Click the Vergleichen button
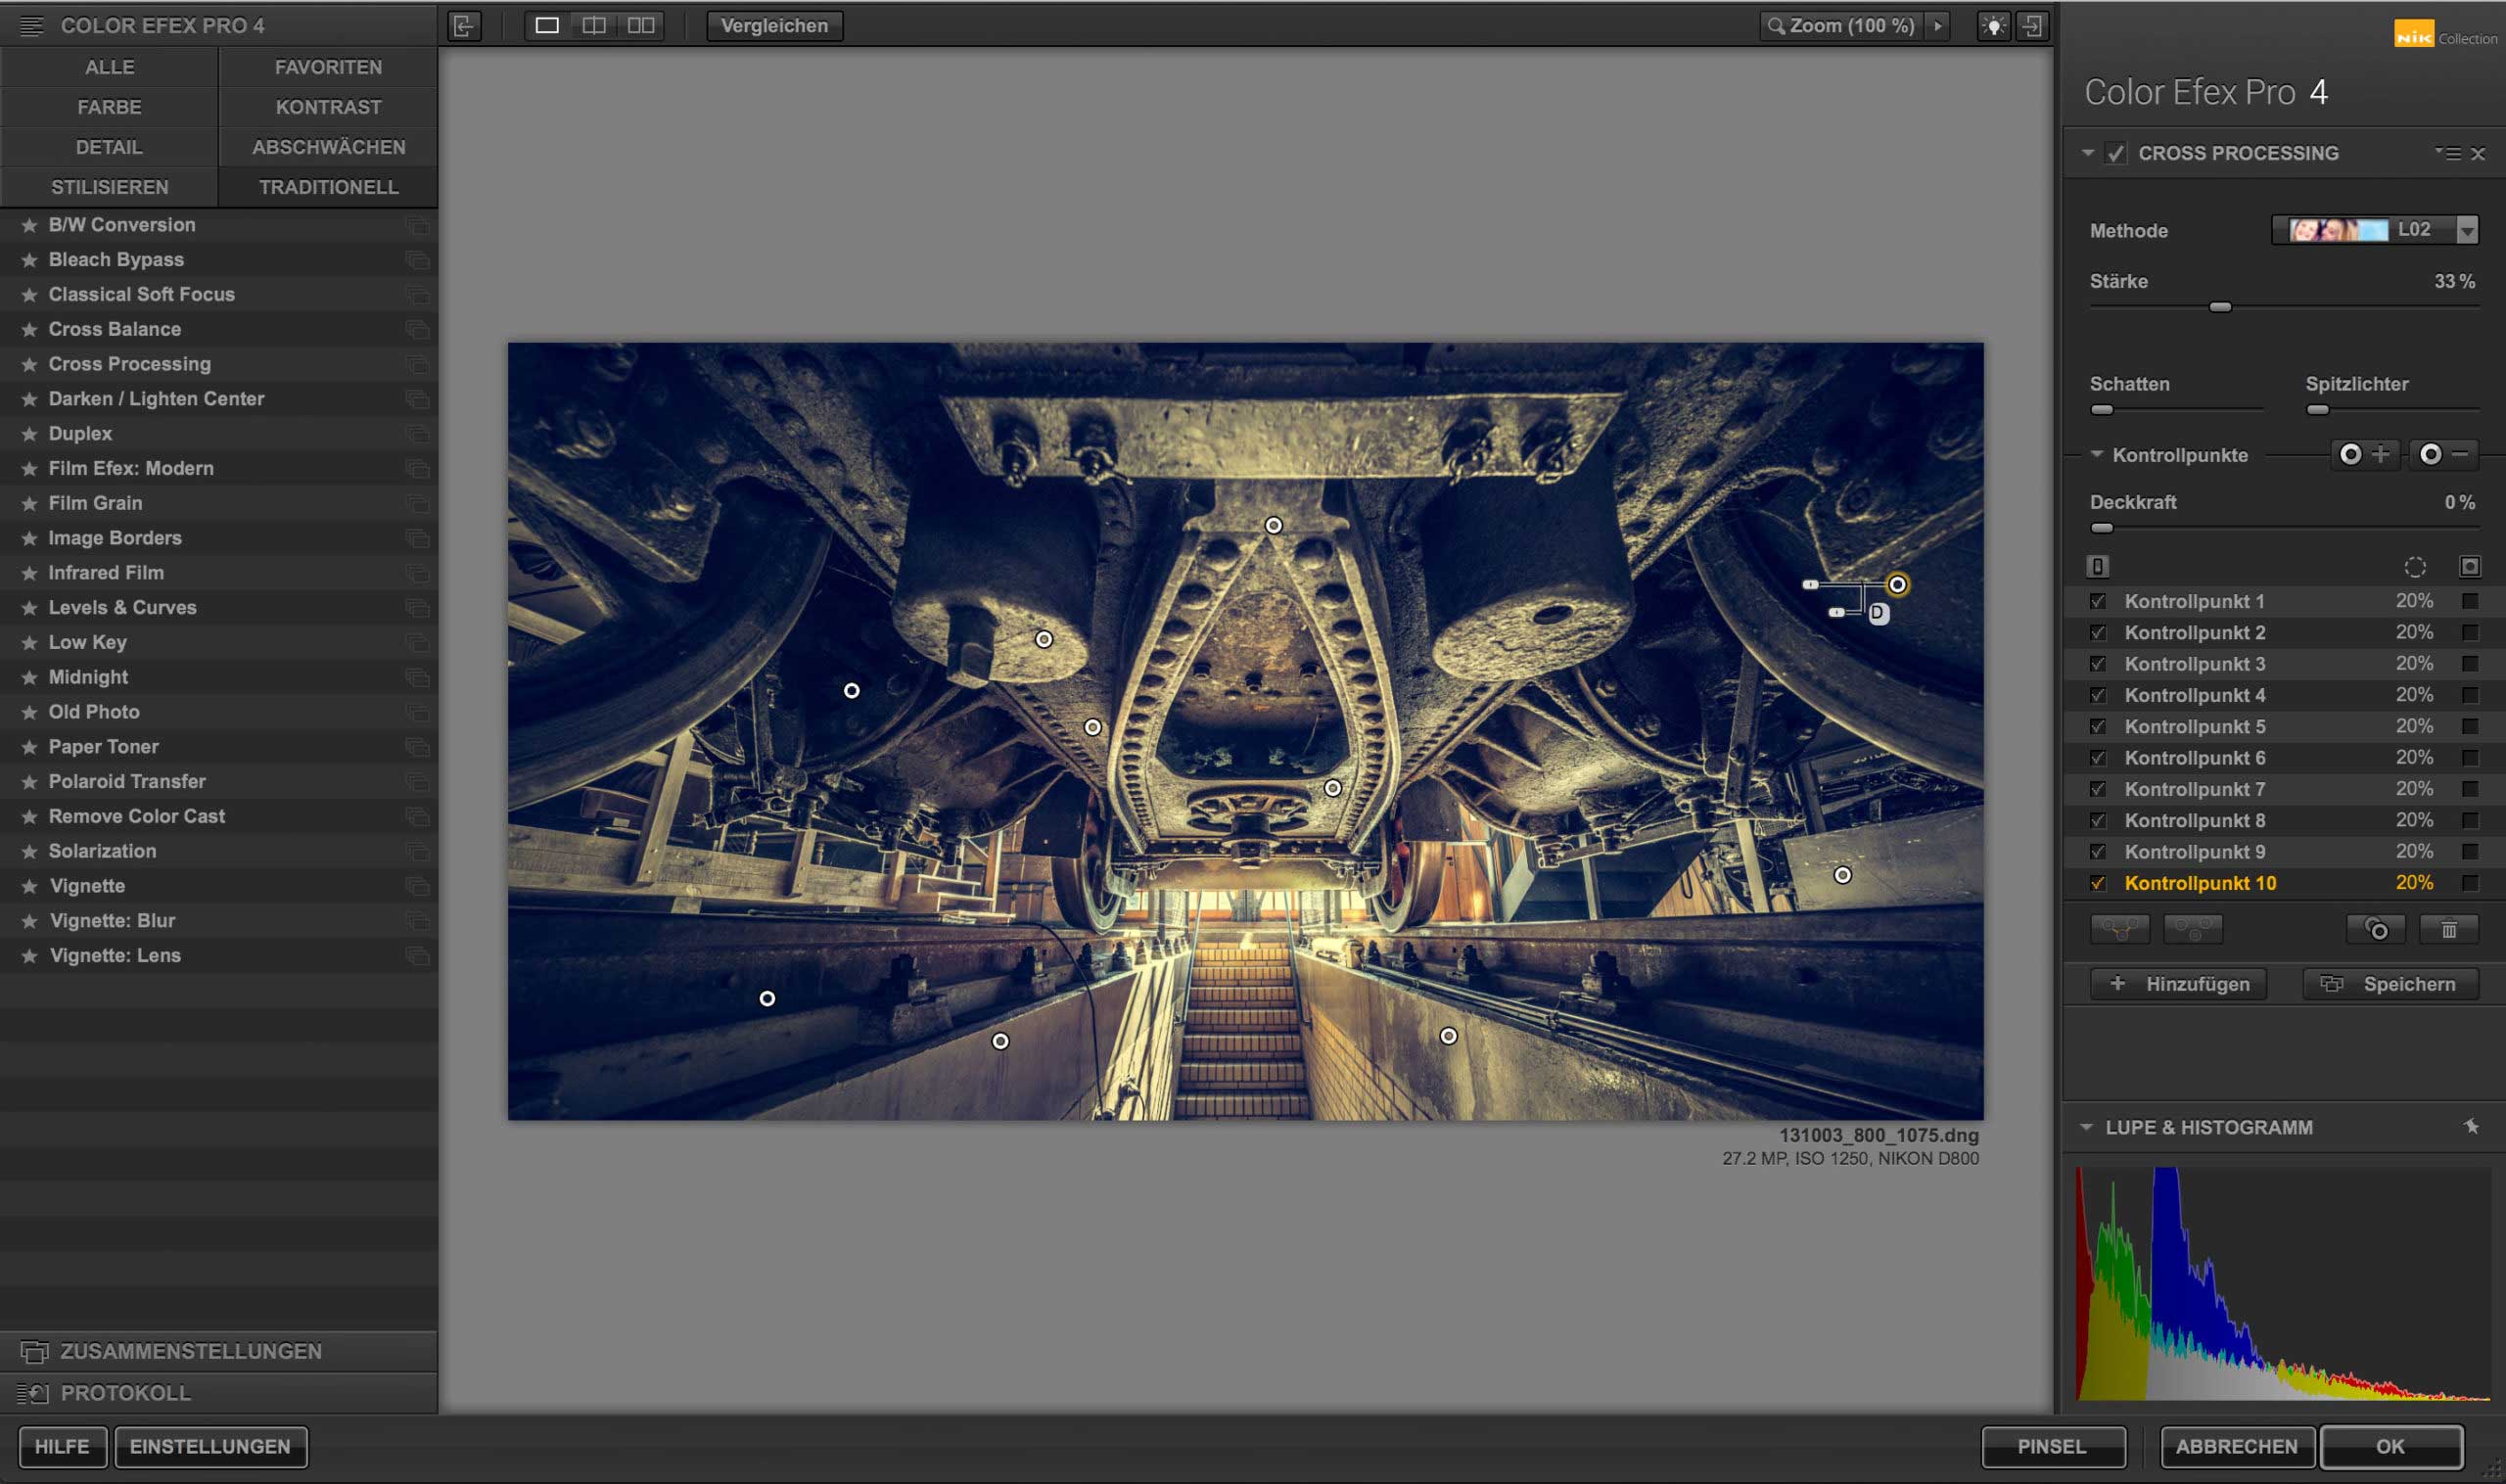Image resolution: width=2506 pixels, height=1484 pixels. (774, 26)
